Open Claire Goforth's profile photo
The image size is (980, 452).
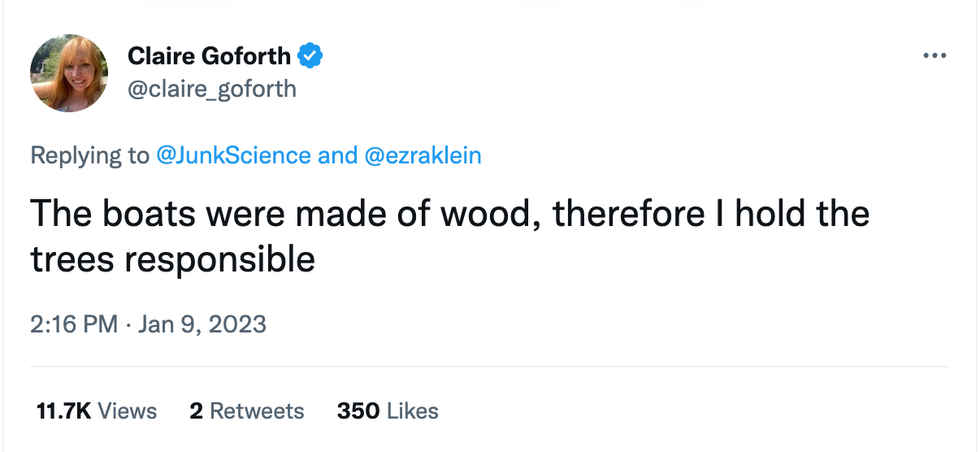70,73
